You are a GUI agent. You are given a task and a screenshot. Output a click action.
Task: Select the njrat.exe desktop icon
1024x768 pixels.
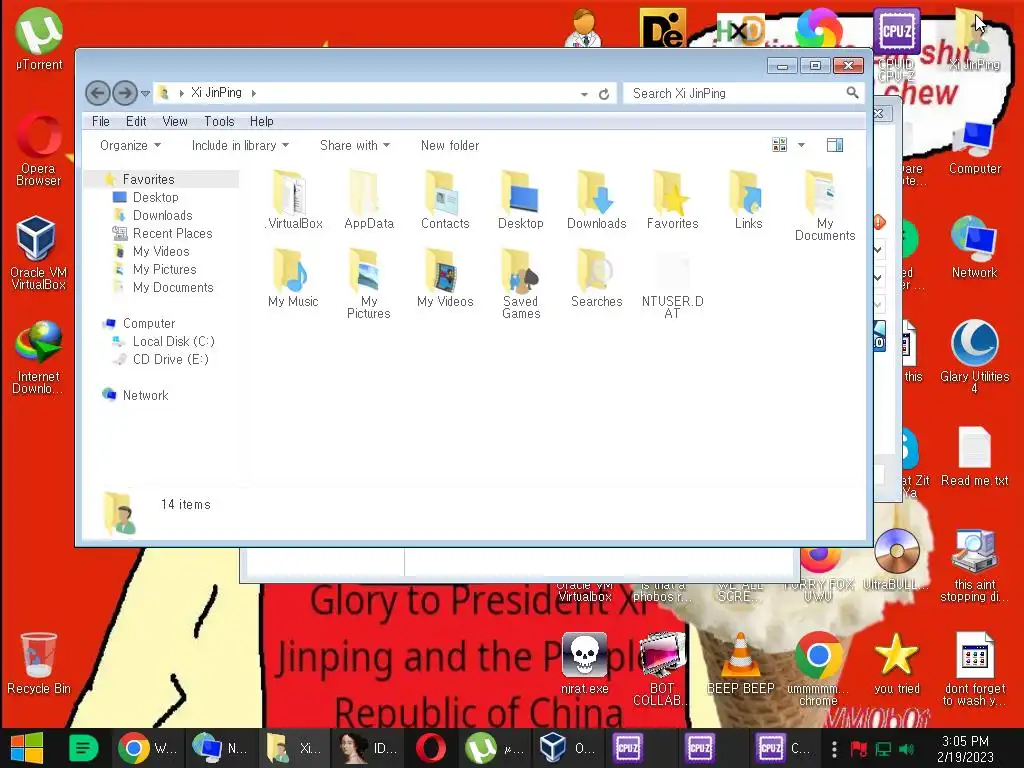[584, 663]
